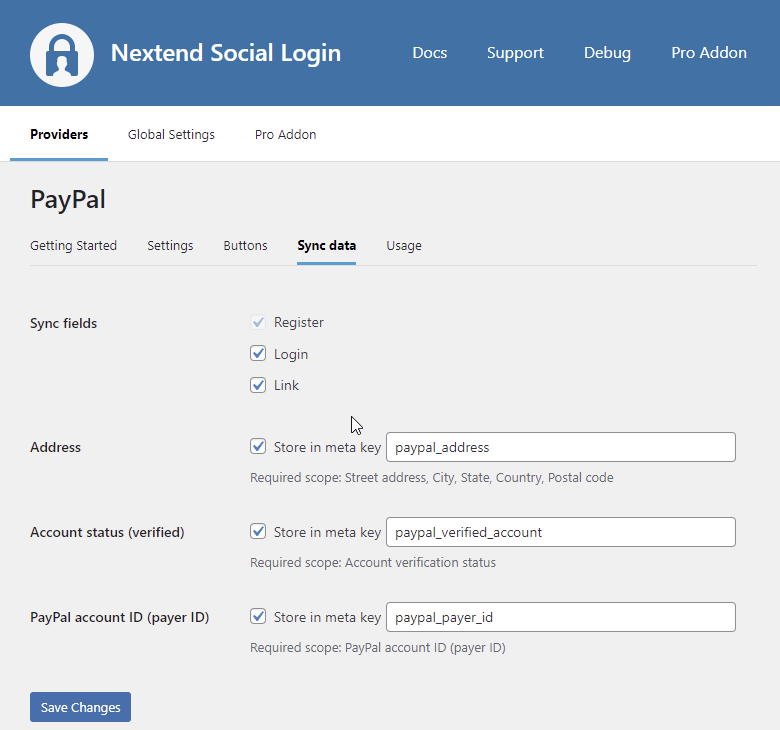Switch to the Providers tab
The width and height of the screenshot is (780, 730).
click(x=59, y=134)
